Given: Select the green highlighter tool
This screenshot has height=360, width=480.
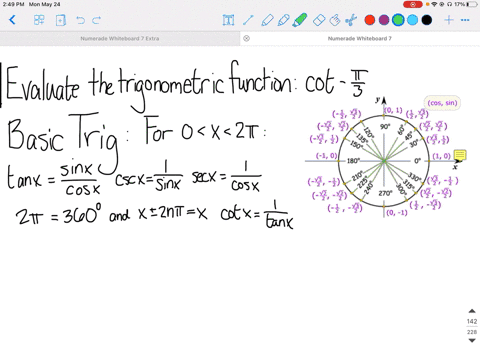Looking at the screenshot, I should pos(299,20).
